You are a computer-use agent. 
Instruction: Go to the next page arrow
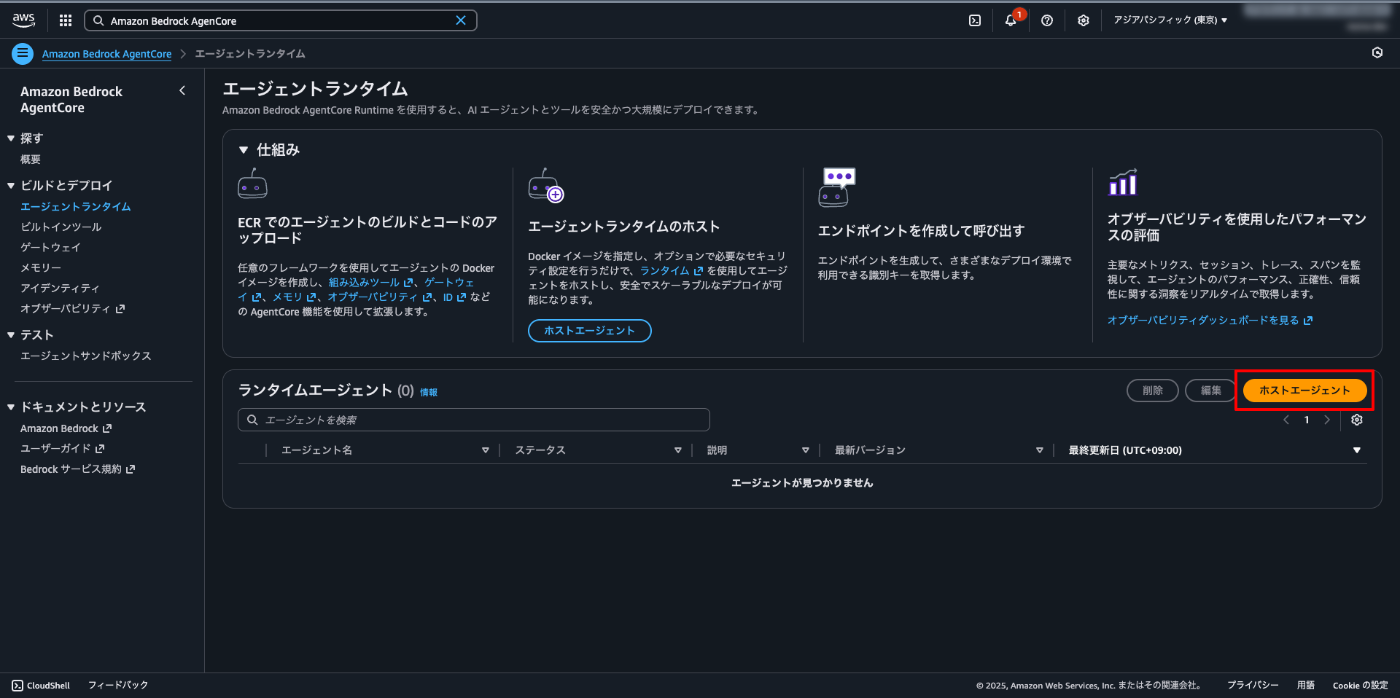[1327, 420]
